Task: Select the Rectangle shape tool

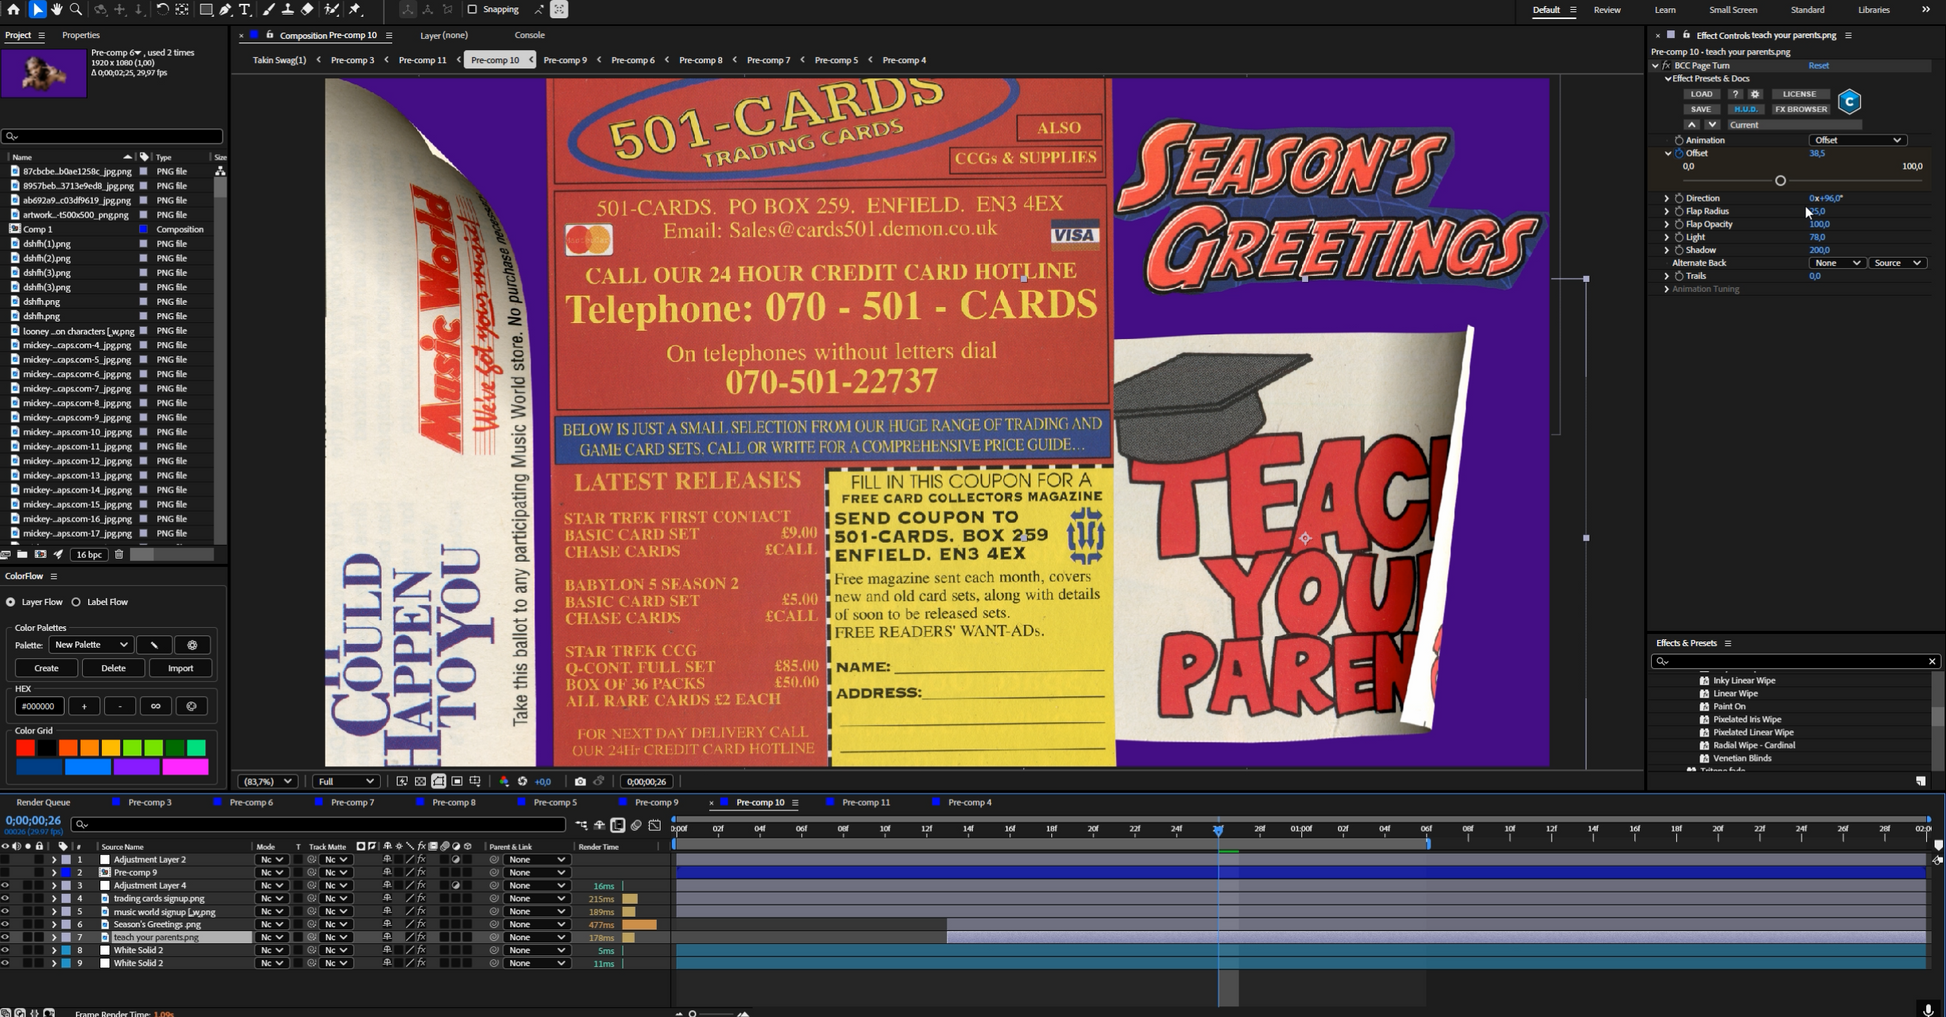Action: pos(205,9)
